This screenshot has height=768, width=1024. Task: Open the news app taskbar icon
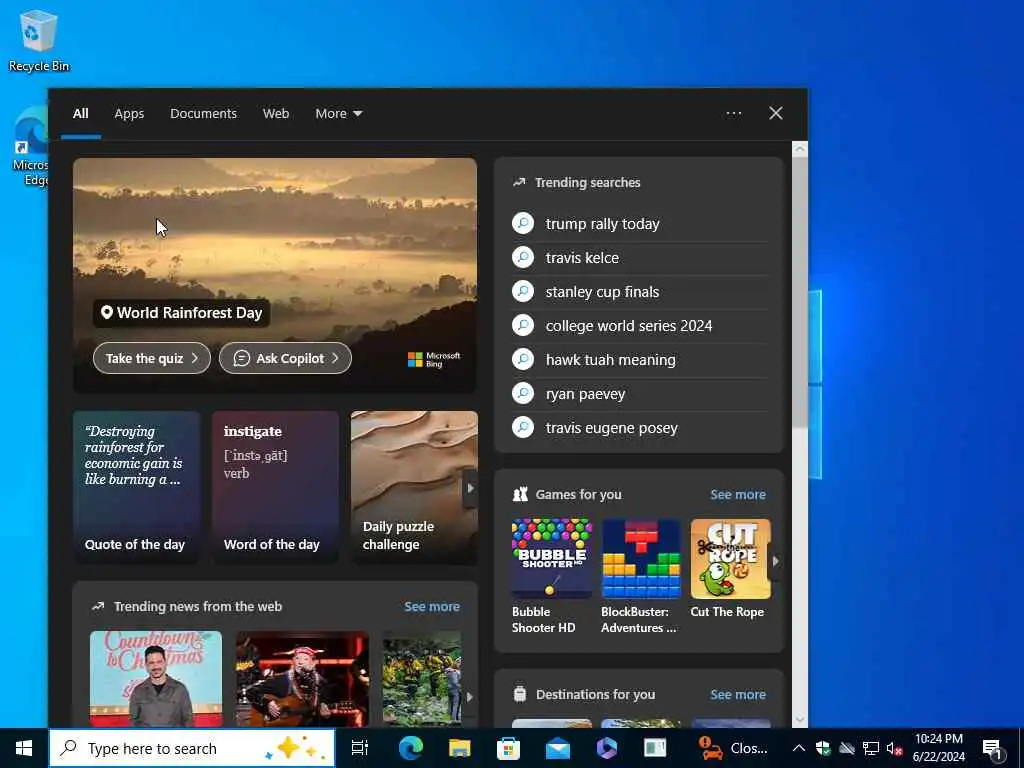pyautogui.click(x=655, y=748)
